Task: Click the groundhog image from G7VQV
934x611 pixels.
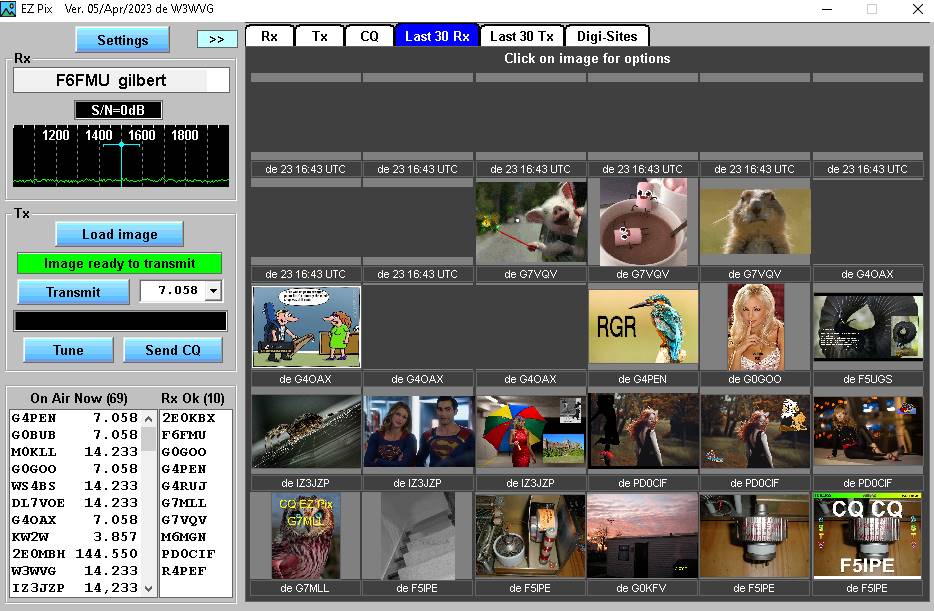Action: click(x=755, y=222)
